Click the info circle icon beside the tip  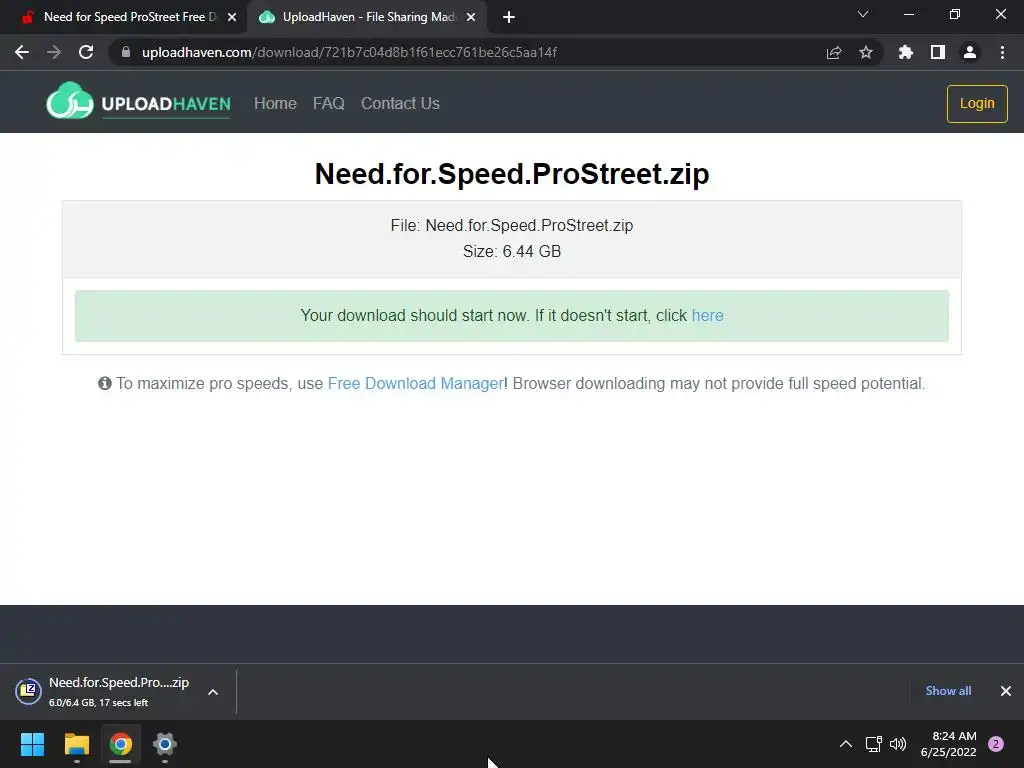tap(104, 383)
